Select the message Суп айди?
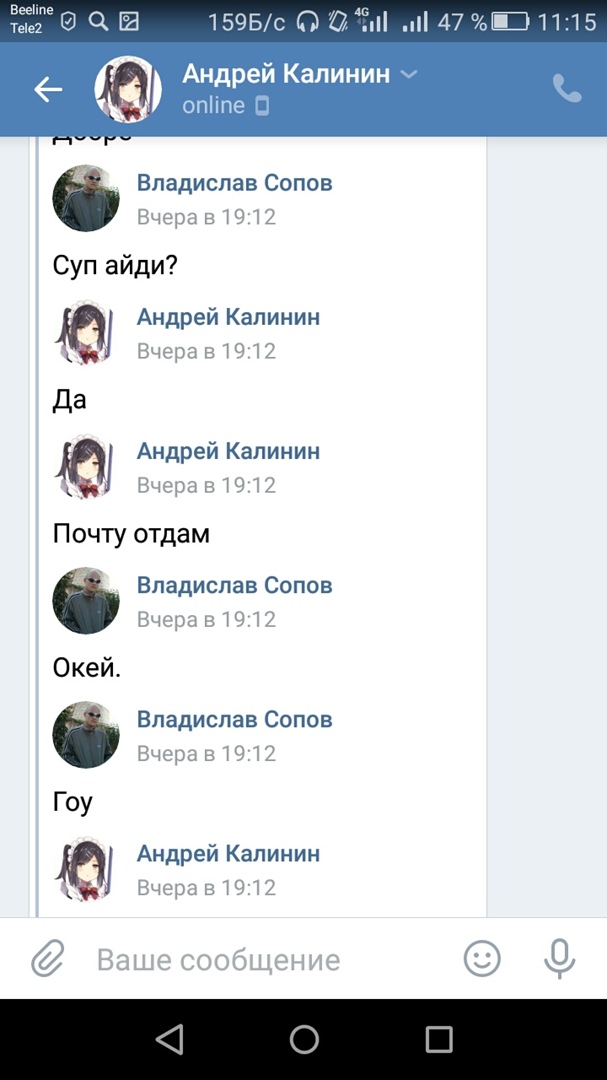This screenshot has width=607, height=1080. 114,266
